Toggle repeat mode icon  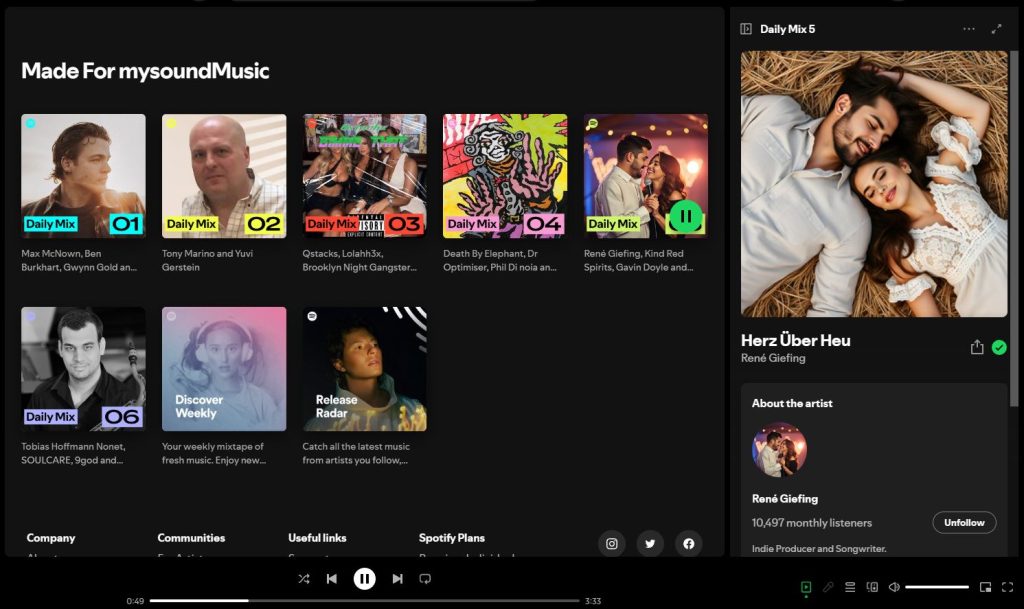pos(425,579)
